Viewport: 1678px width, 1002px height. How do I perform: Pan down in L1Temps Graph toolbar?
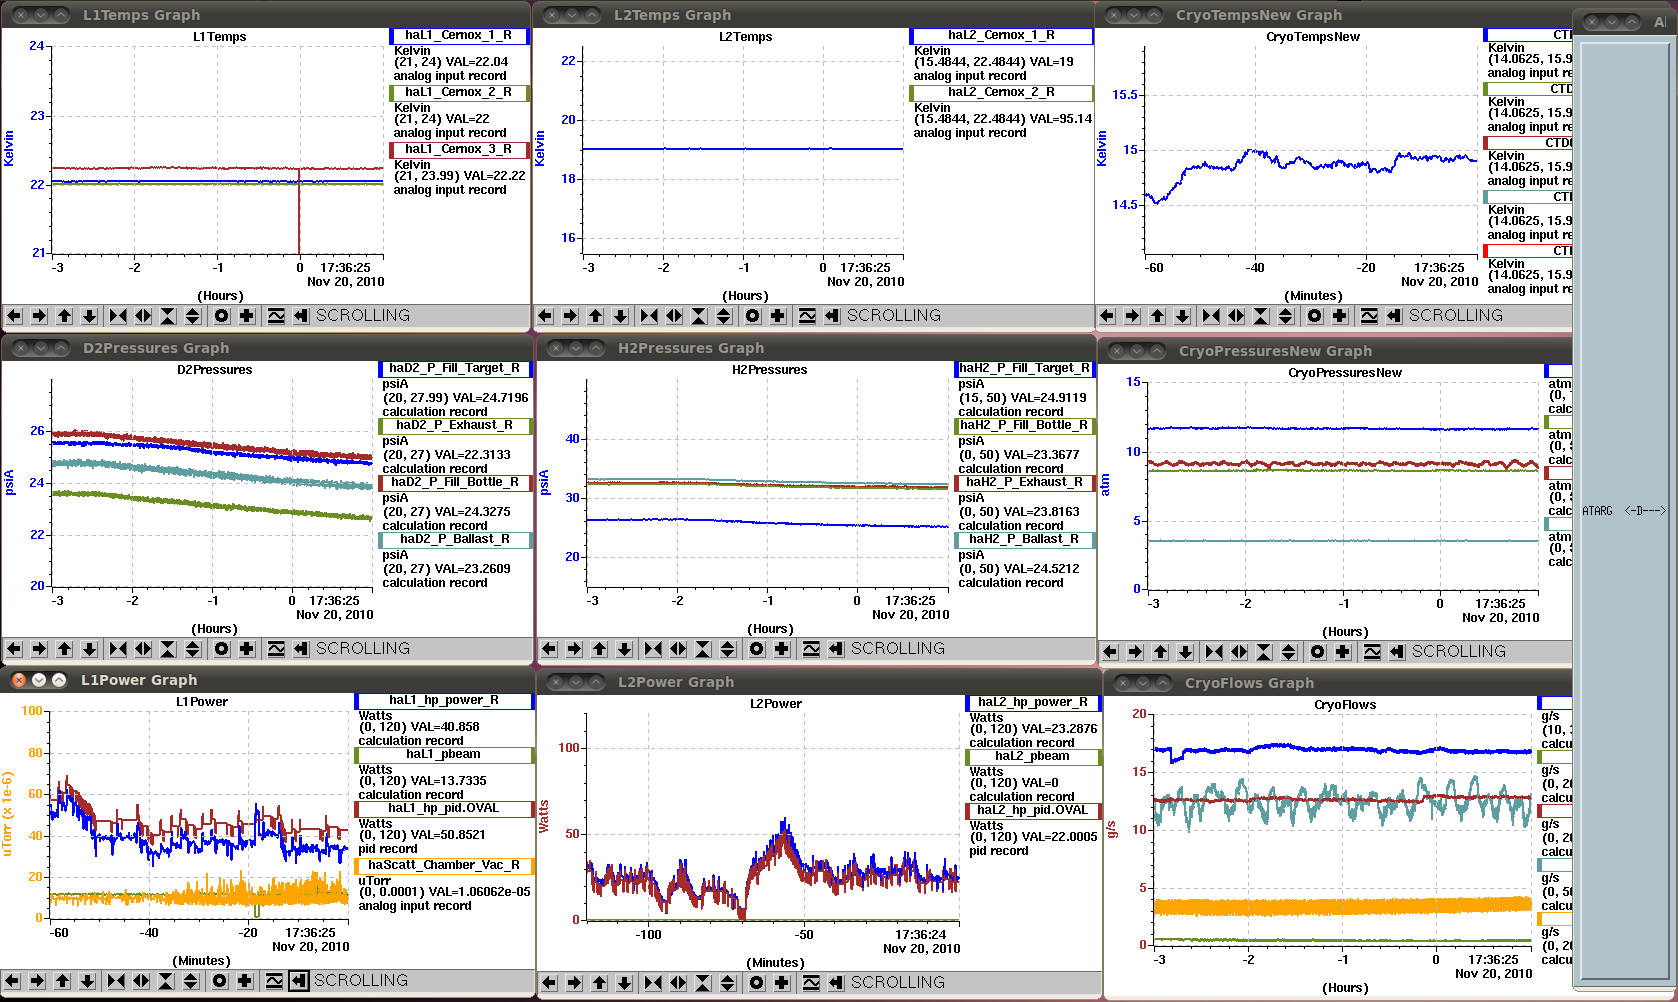tap(89, 316)
